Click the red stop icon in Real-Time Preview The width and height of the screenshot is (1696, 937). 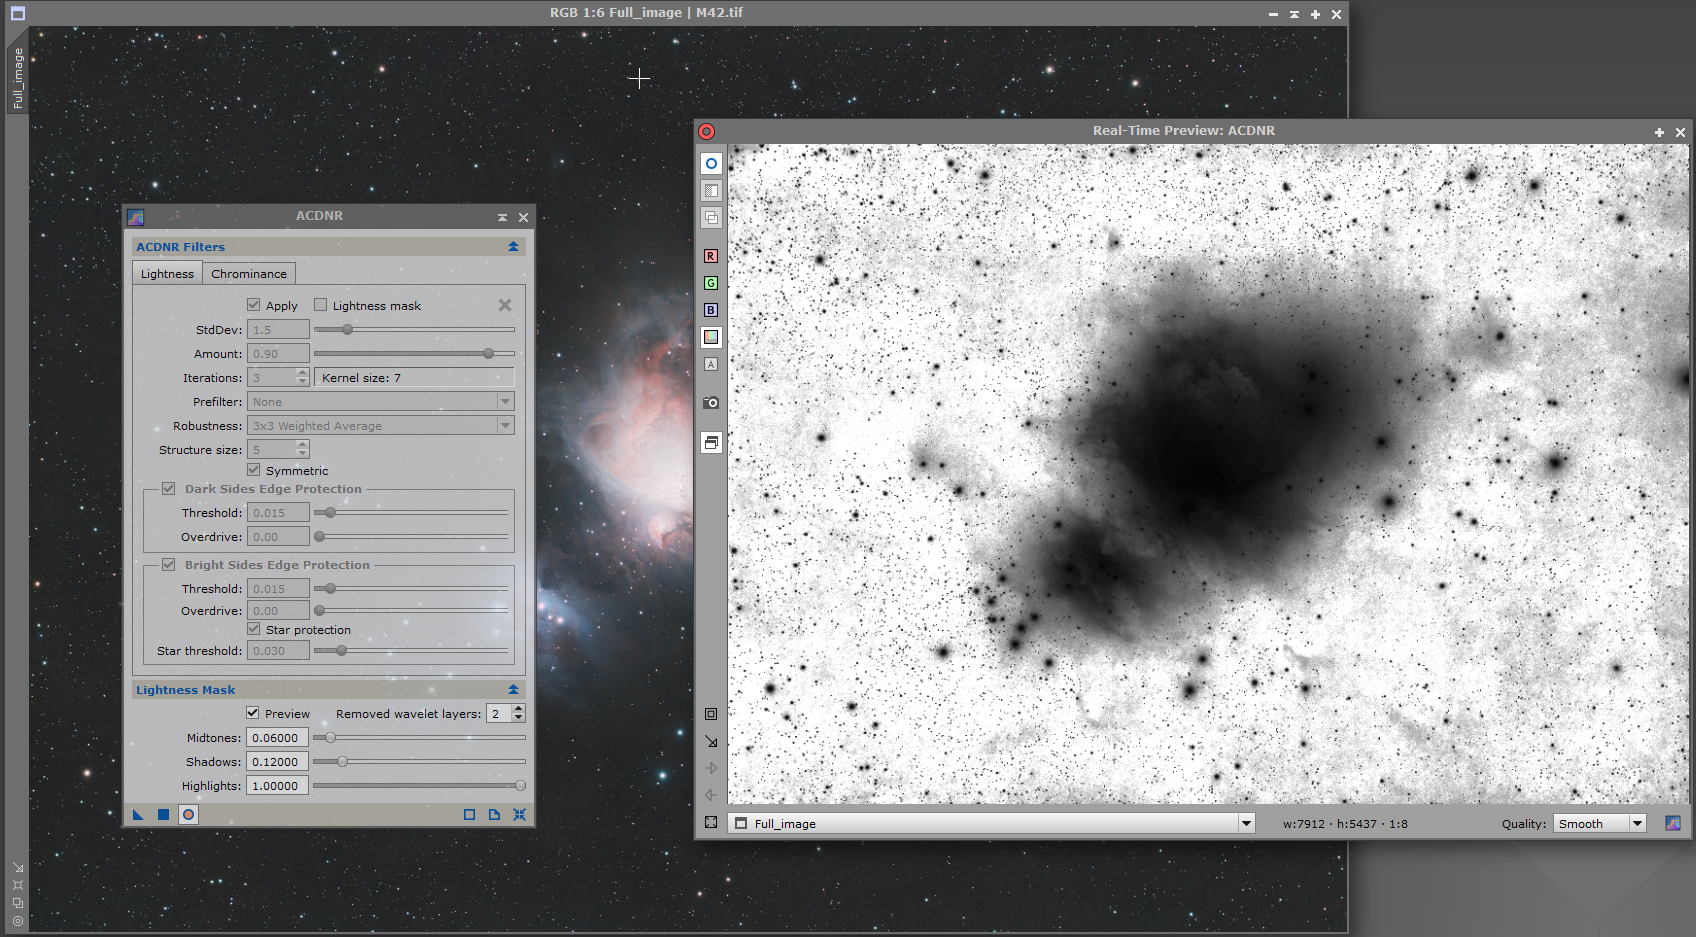tap(706, 131)
